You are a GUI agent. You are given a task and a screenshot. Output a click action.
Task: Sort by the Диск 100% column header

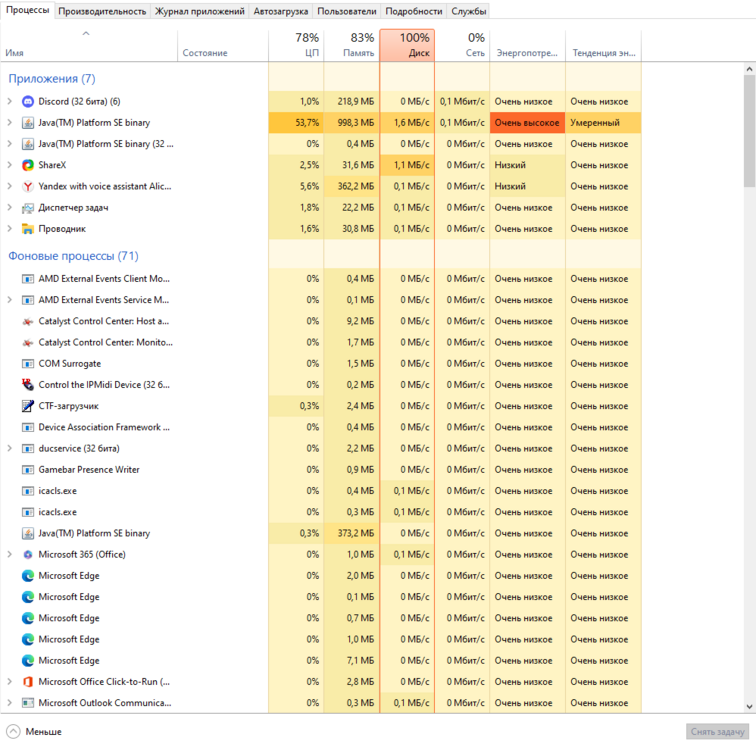407,45
